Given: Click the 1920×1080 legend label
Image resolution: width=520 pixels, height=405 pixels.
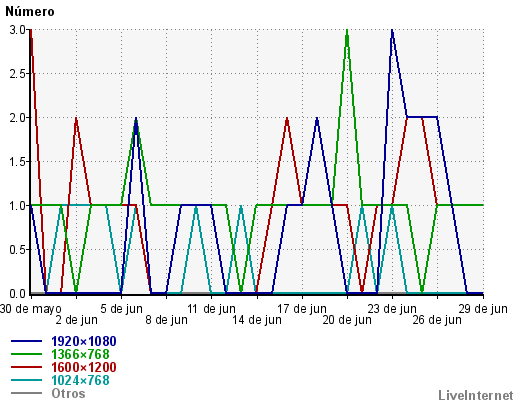Looking at the screenshot, I should (84, 341).
